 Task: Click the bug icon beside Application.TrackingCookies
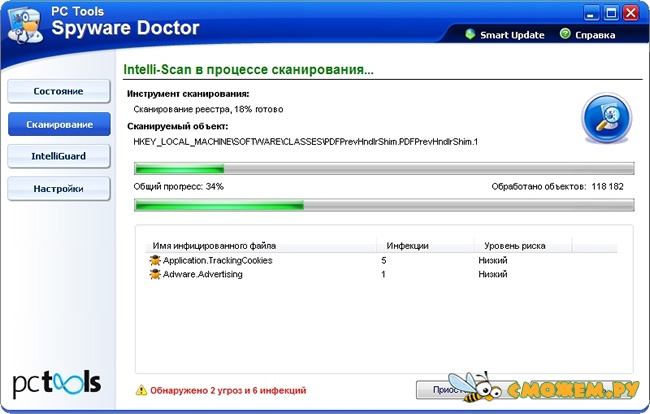(155, 261)
